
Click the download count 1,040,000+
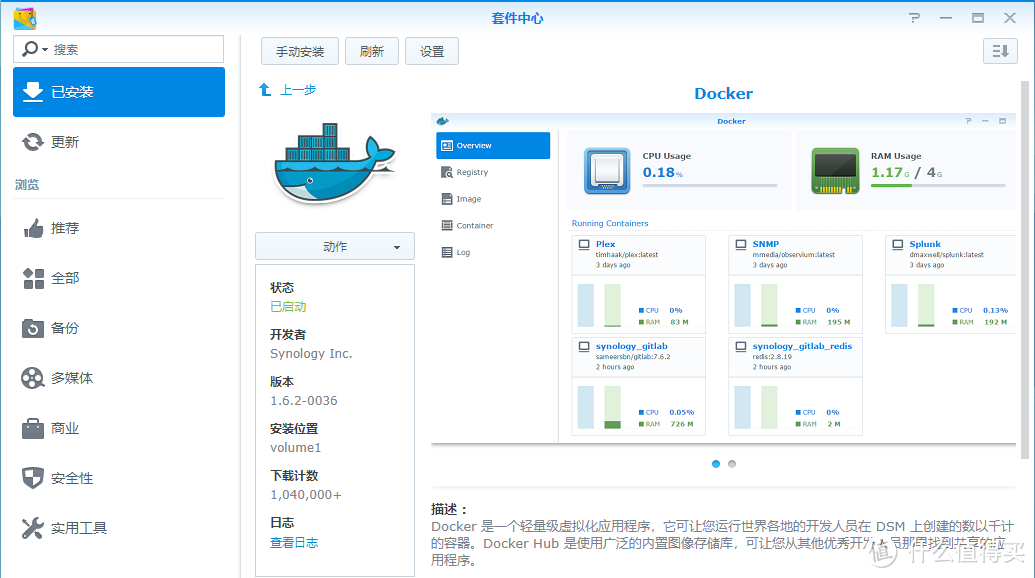click(306, 495)
